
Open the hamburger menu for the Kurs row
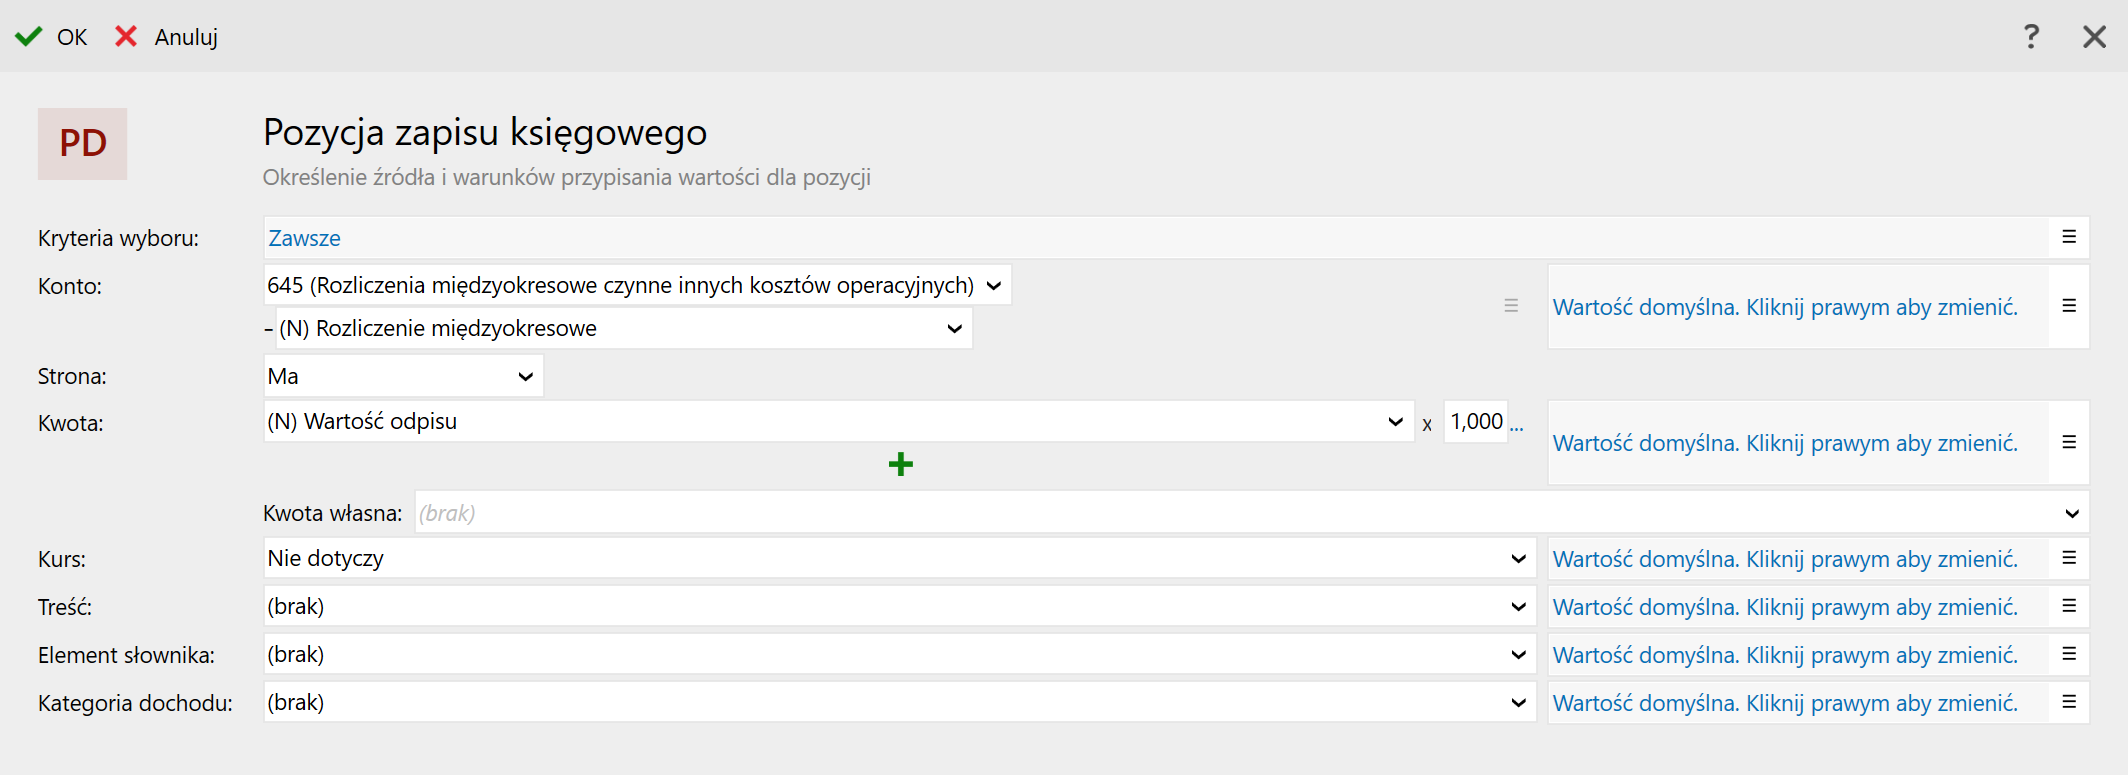2069,558
